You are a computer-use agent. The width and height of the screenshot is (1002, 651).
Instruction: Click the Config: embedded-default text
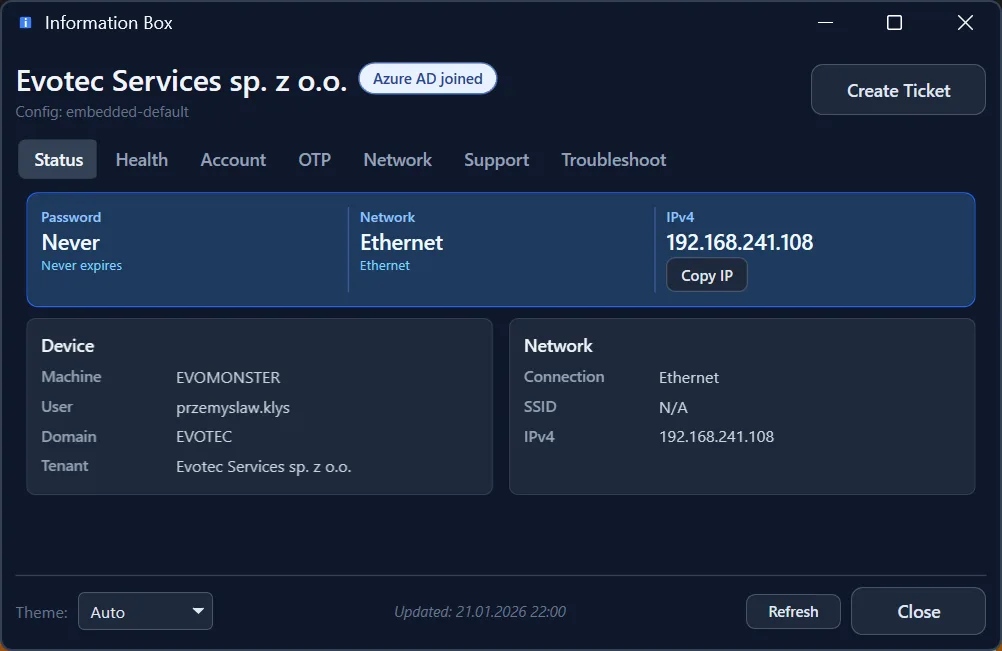pyautogui.click(x=102, y=112)
